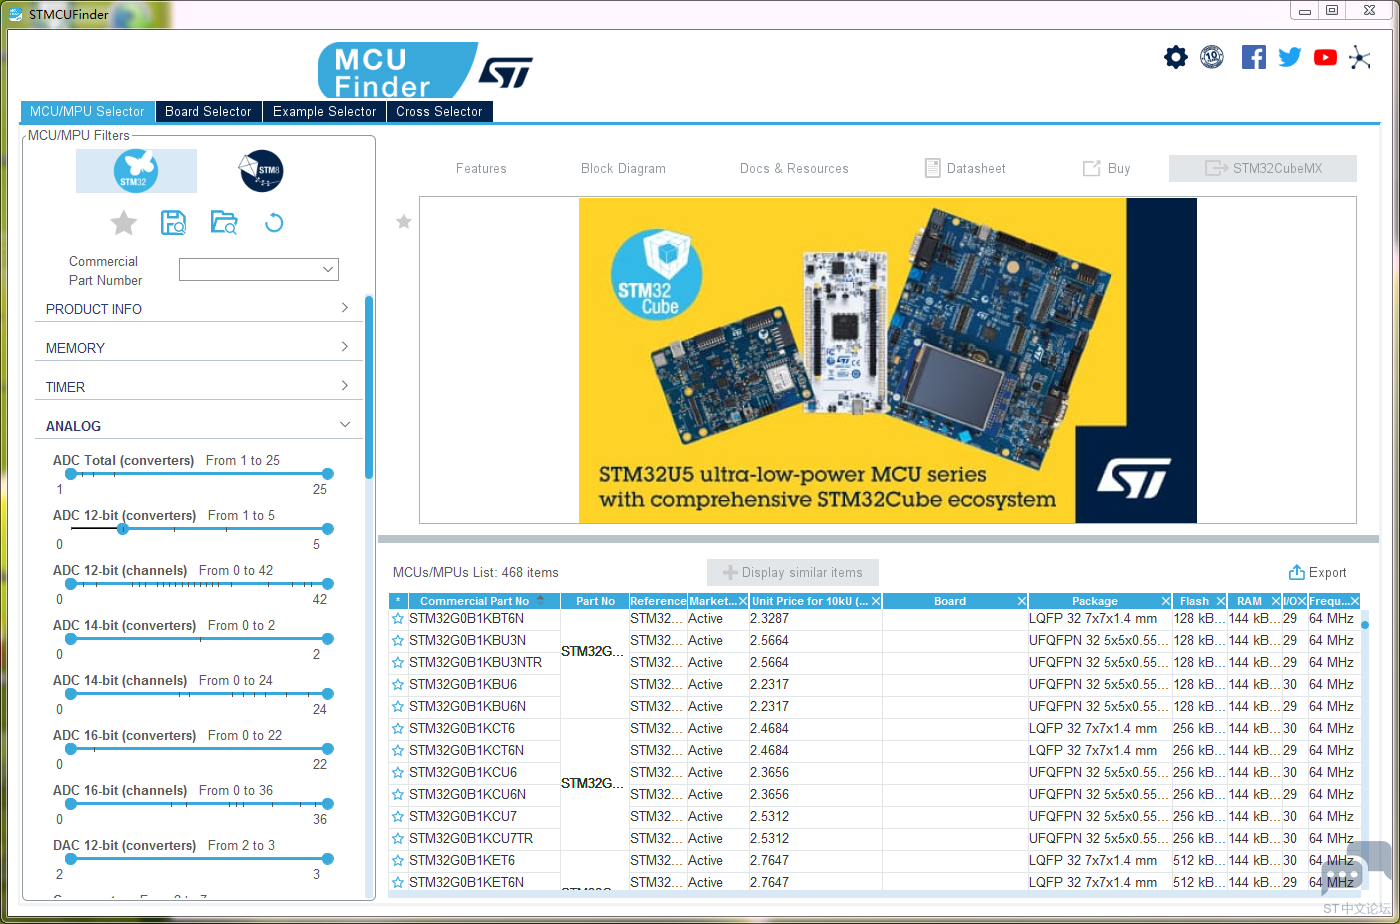Image resolution: width=1400 pixels, height=924 pixels.
Task: Remove the Board column with its X
Action: [1021, 601]
